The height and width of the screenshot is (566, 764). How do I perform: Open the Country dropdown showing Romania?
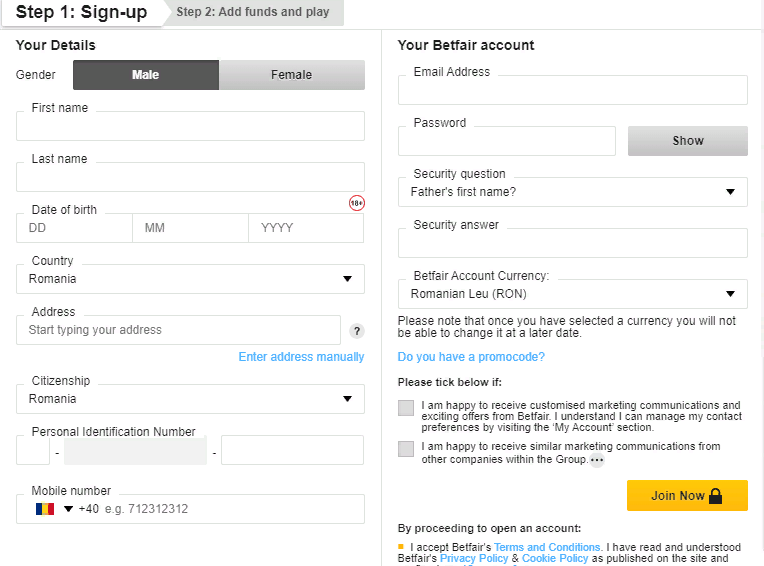pyautogui.click(x=190, y=279)
